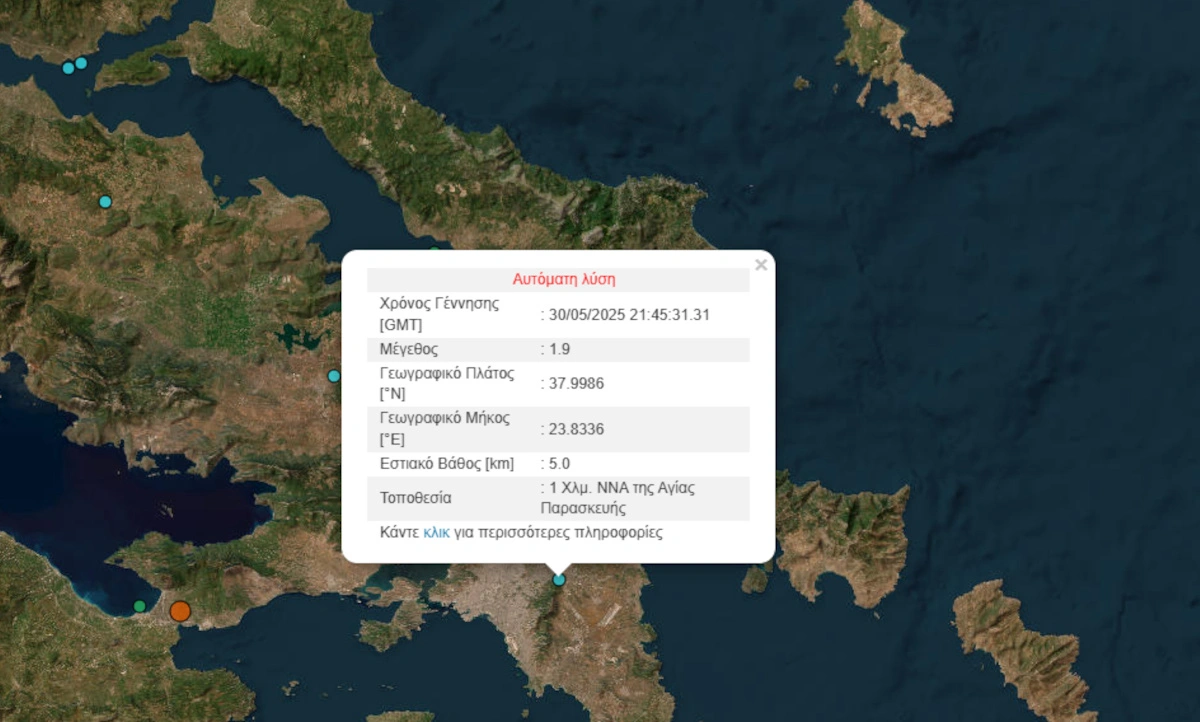The image size is (1200, 722).
Task: Click the "Εστιακό Βάθος [km]" row label
Action: coord(446,464)
